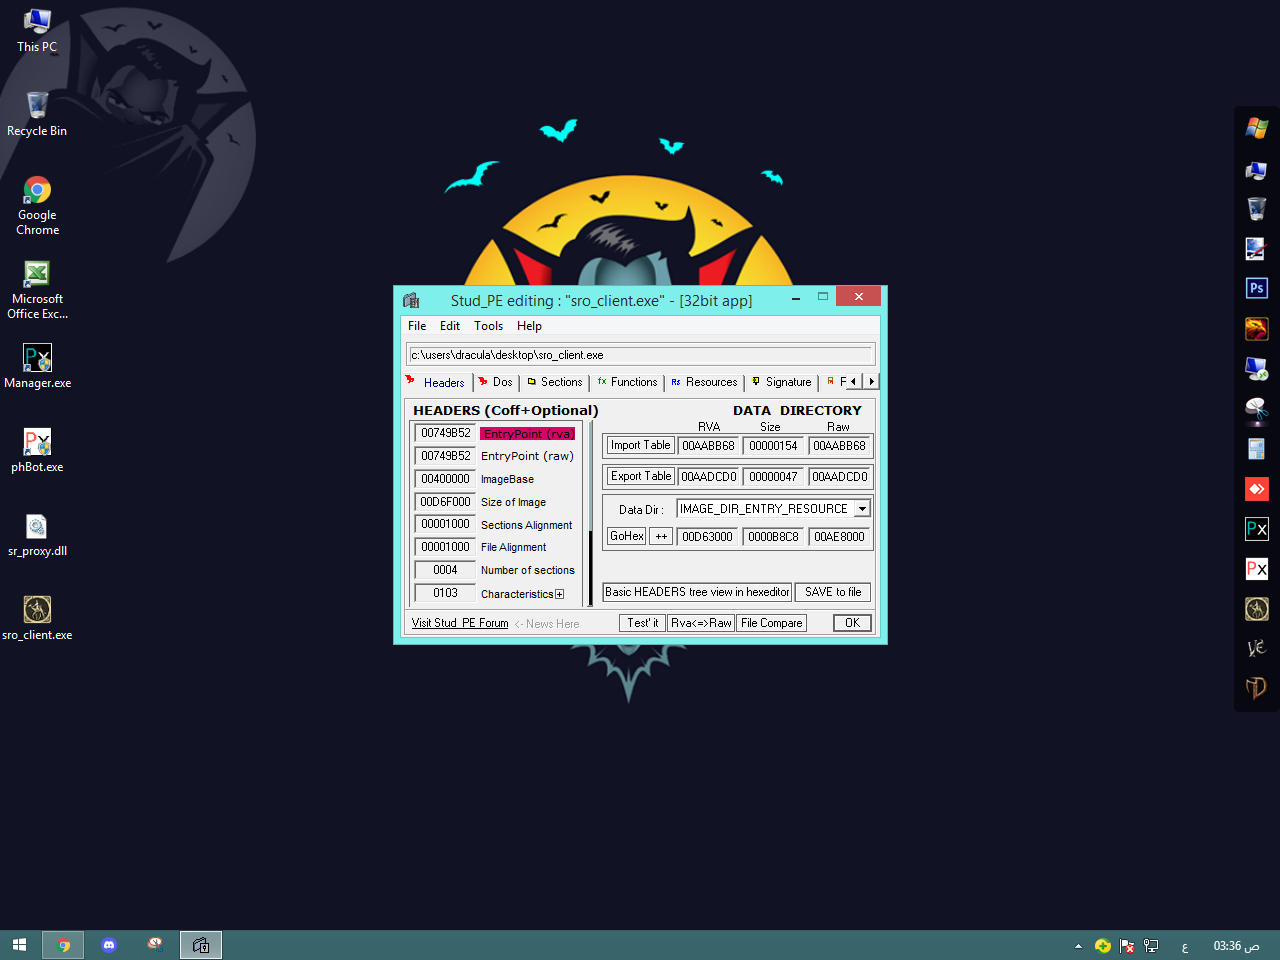Open the Edit menu

point(450,326)
